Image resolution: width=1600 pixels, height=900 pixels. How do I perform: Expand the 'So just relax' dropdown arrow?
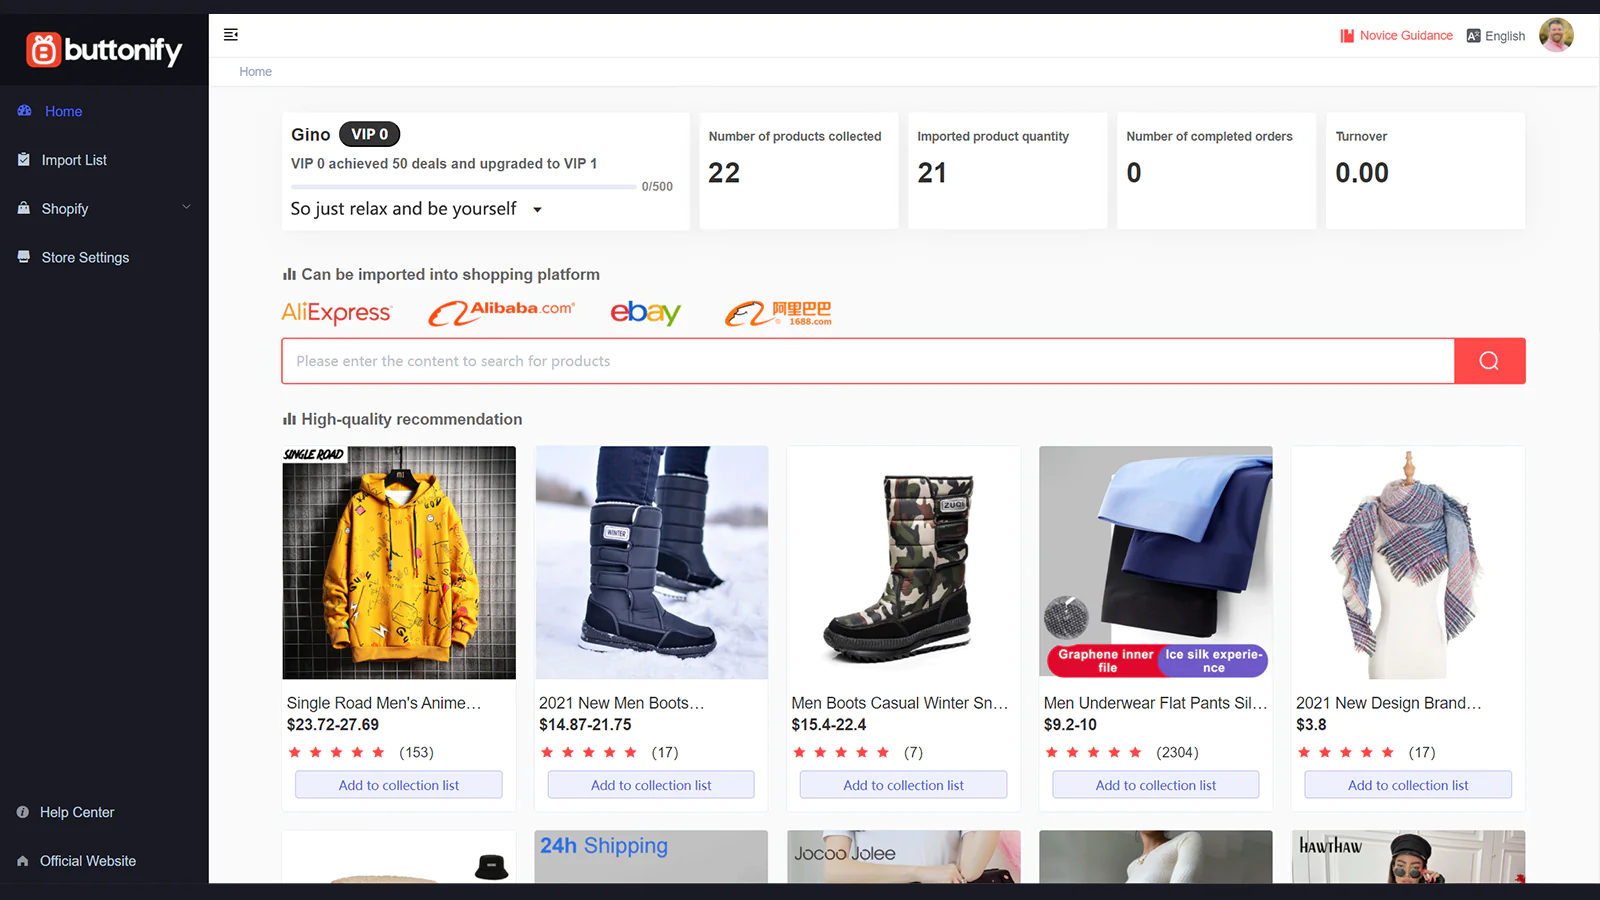click(x=537, y=210)
